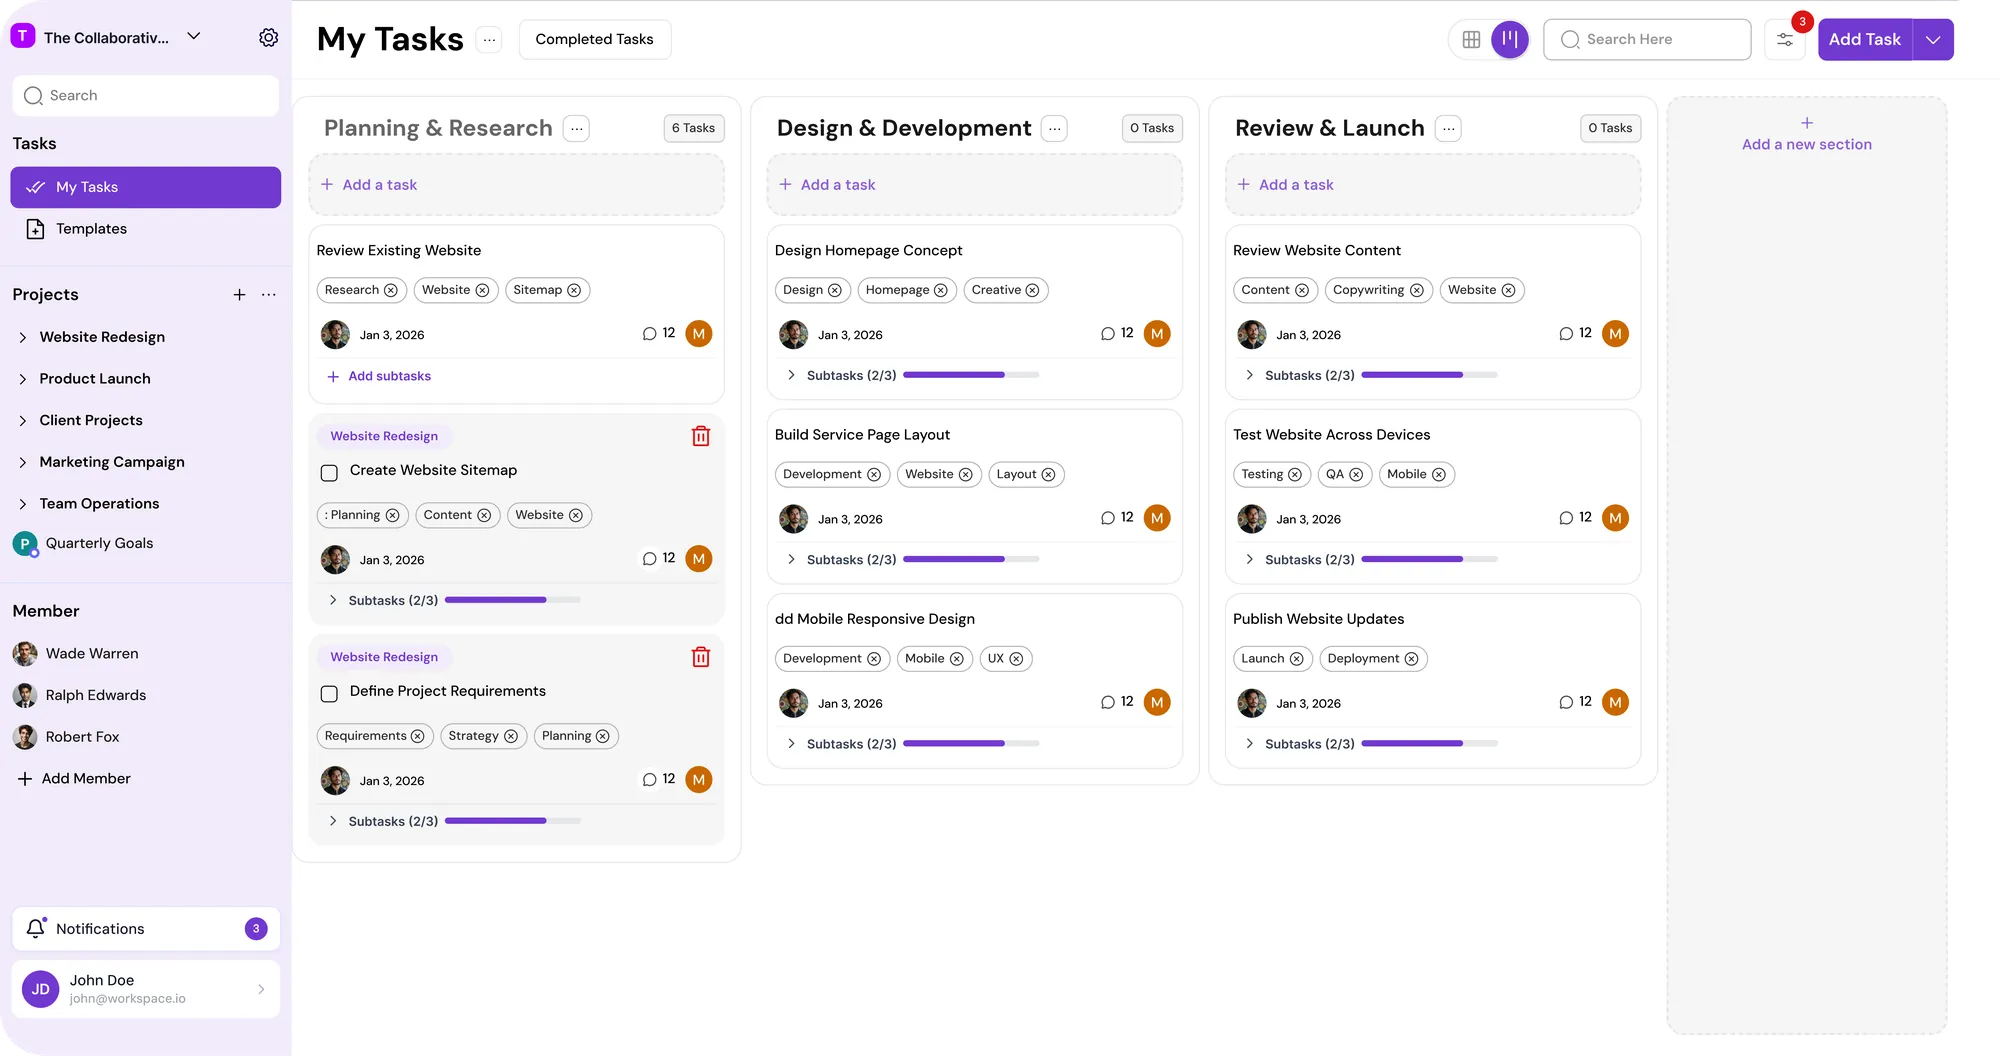The height and width of the screenshot is (1056, 2000).
Task: Remove UX tag on Mobile Responsive Design card
Action: click(1016, 658)
